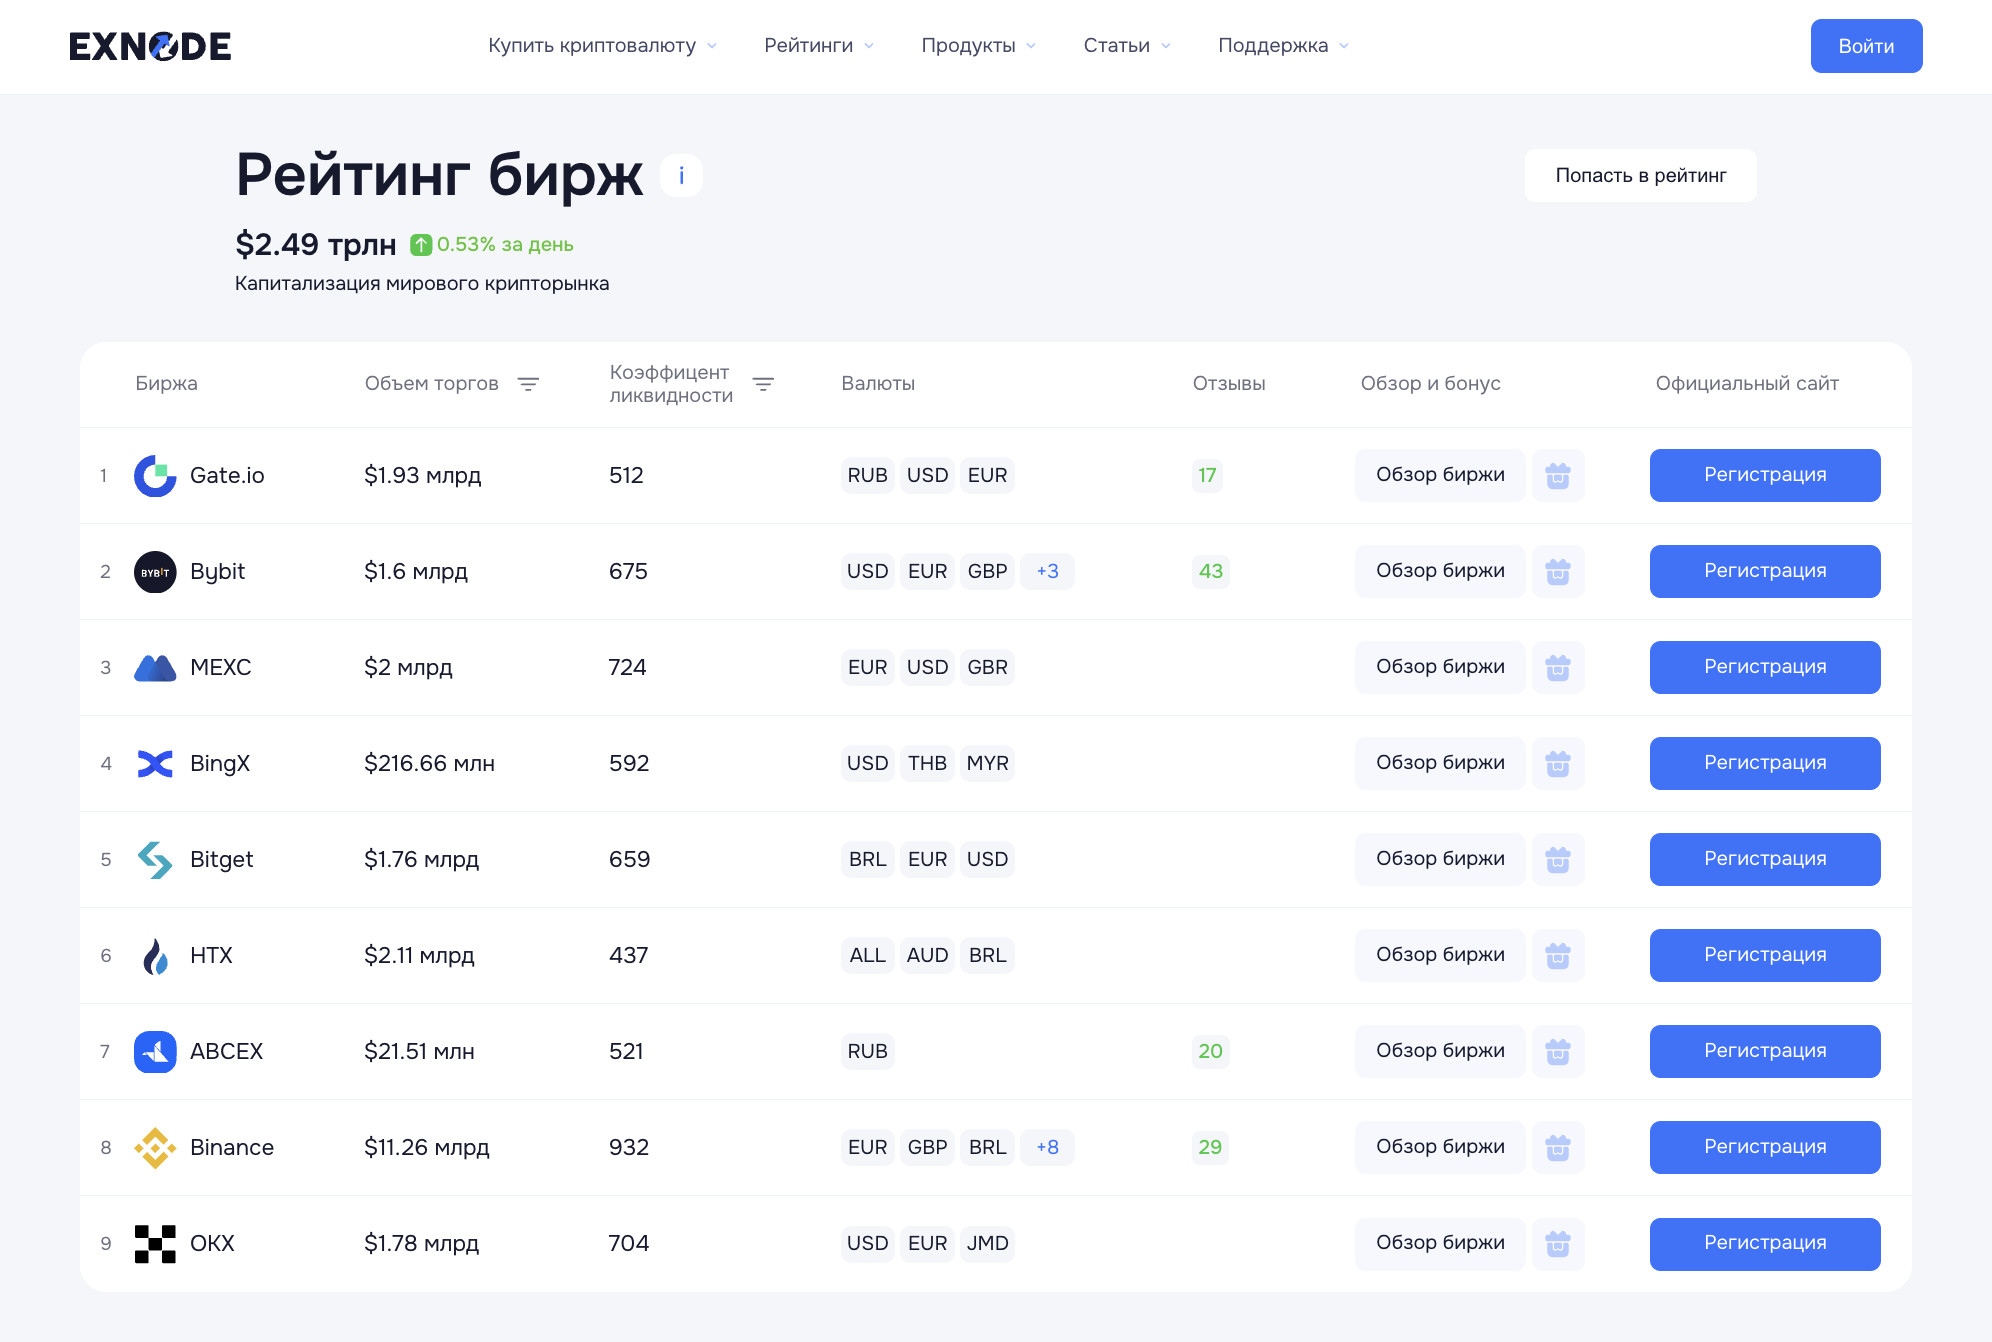Click the Bitget exchange logo
This screenshot has width=1992, height=1342.
click(x=155, y=860)
